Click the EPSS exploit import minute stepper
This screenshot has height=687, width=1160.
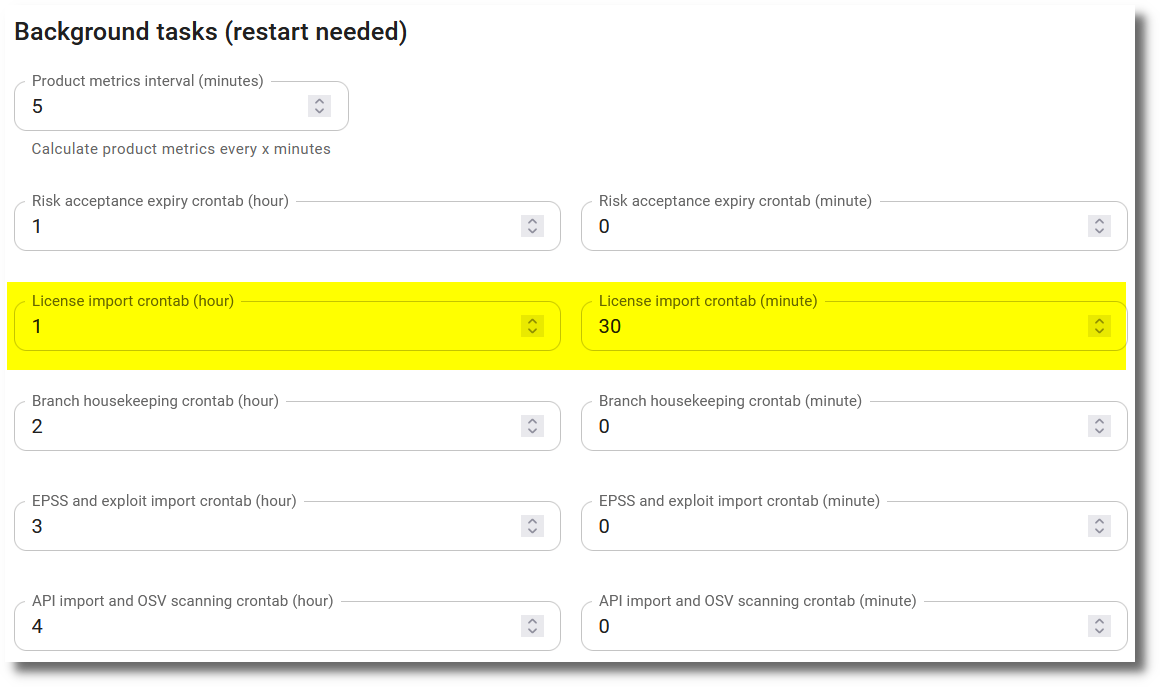point(1098,525)
